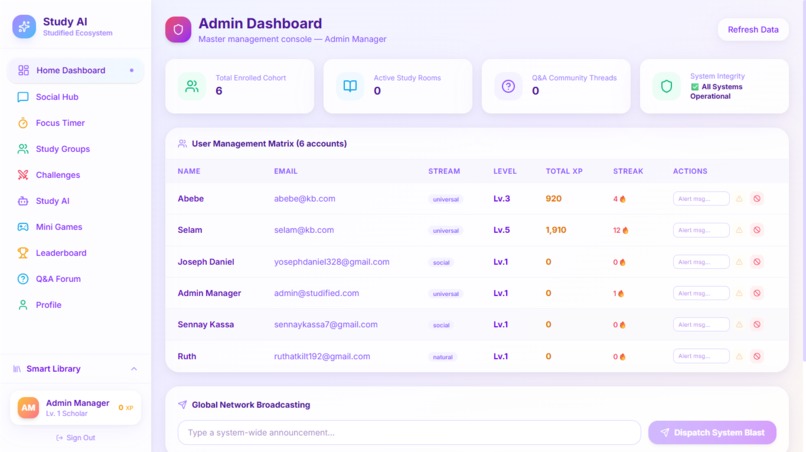Go to Focus Timer

pyautogui.click(x=75, y=123)
